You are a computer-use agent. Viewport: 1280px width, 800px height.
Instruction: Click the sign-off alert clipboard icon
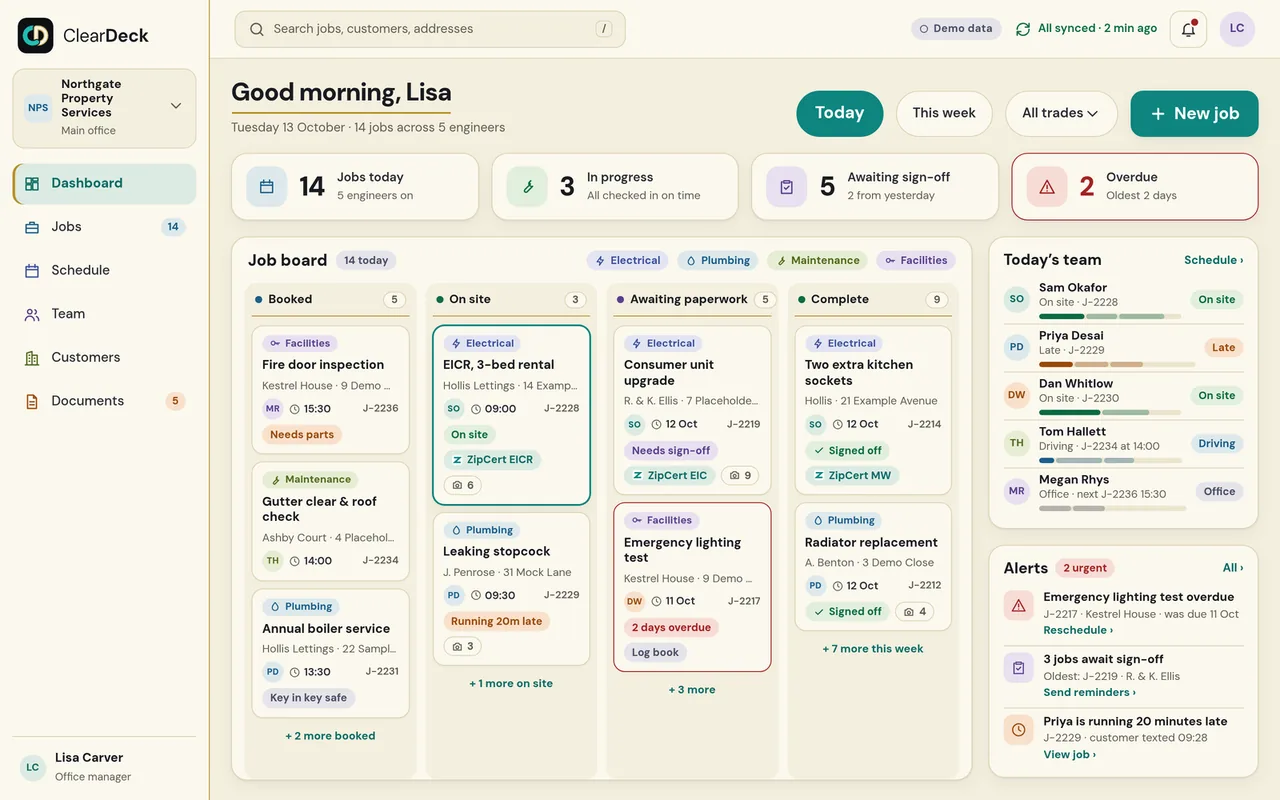(1019, 667)
